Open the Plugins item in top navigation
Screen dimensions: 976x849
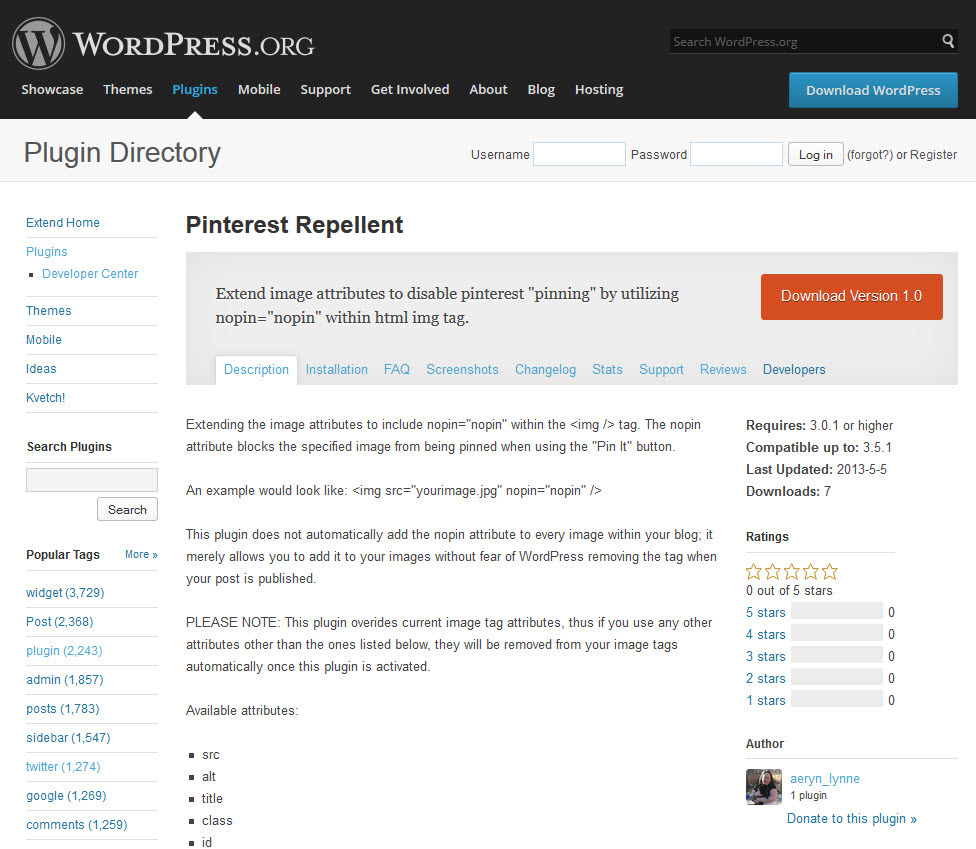195,90
